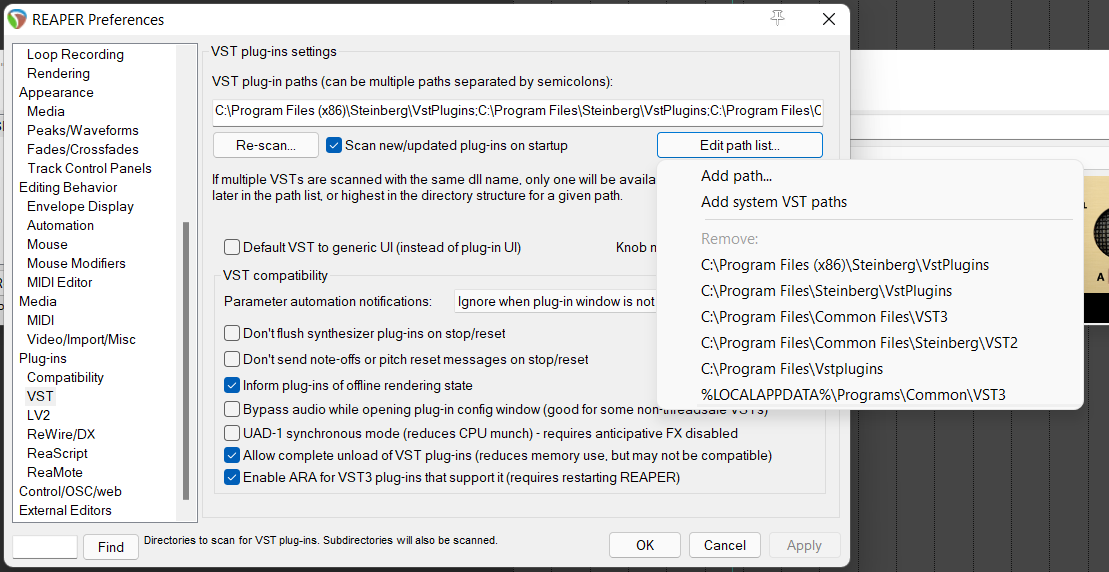Click into VST plug-in paths text field
Screen dimensions: 1109x572
click(518, 112)
